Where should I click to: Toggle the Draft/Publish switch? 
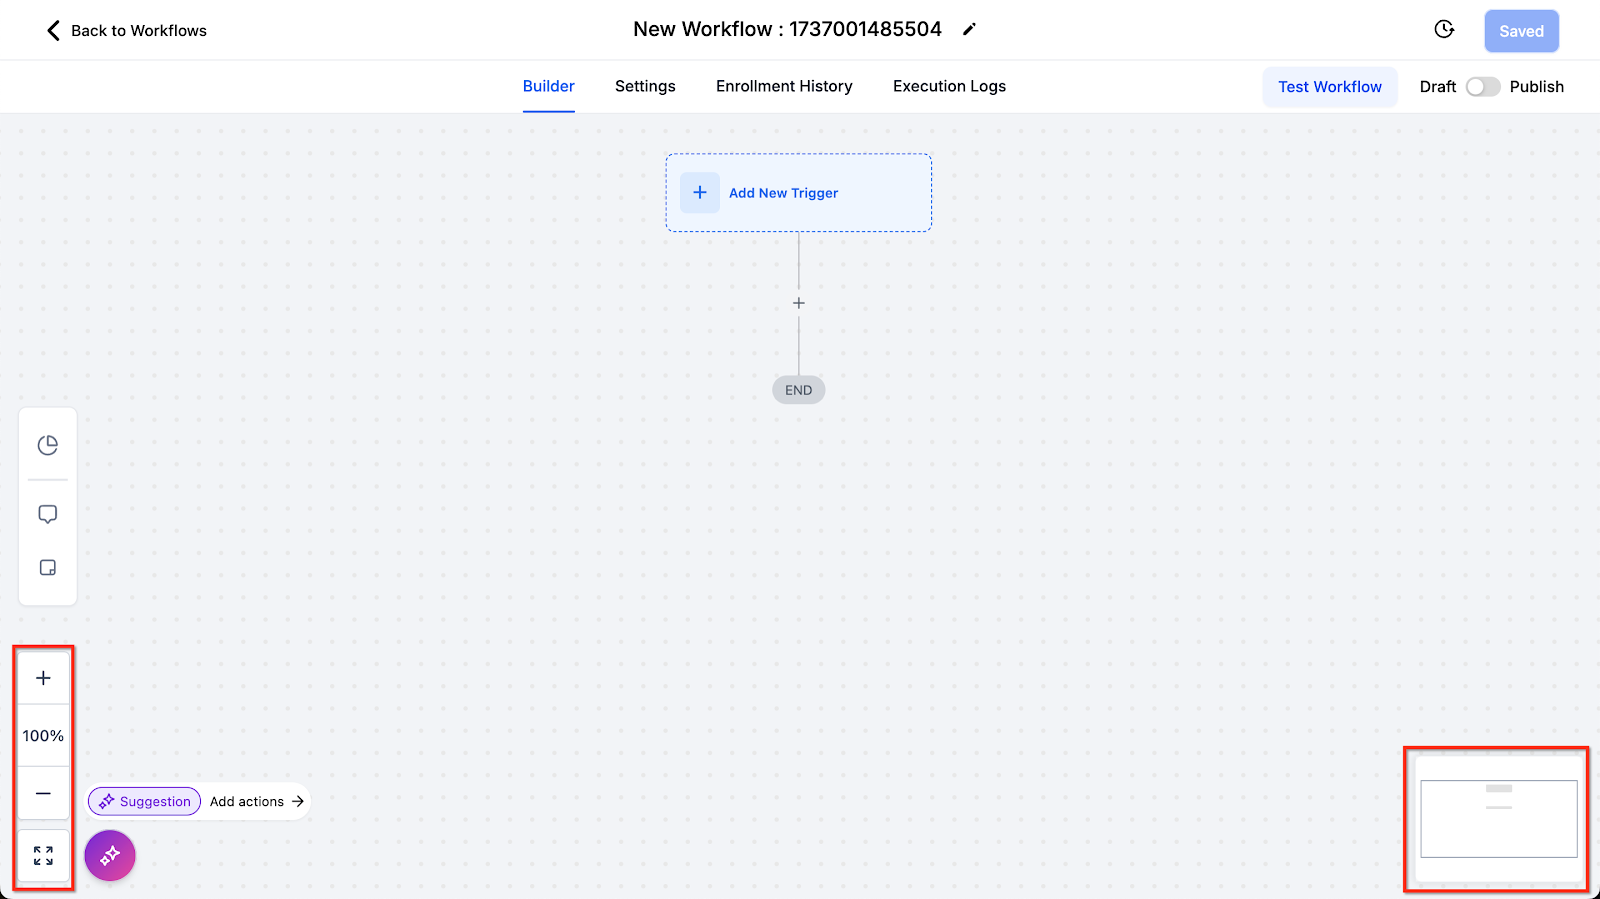point(1483,87)
